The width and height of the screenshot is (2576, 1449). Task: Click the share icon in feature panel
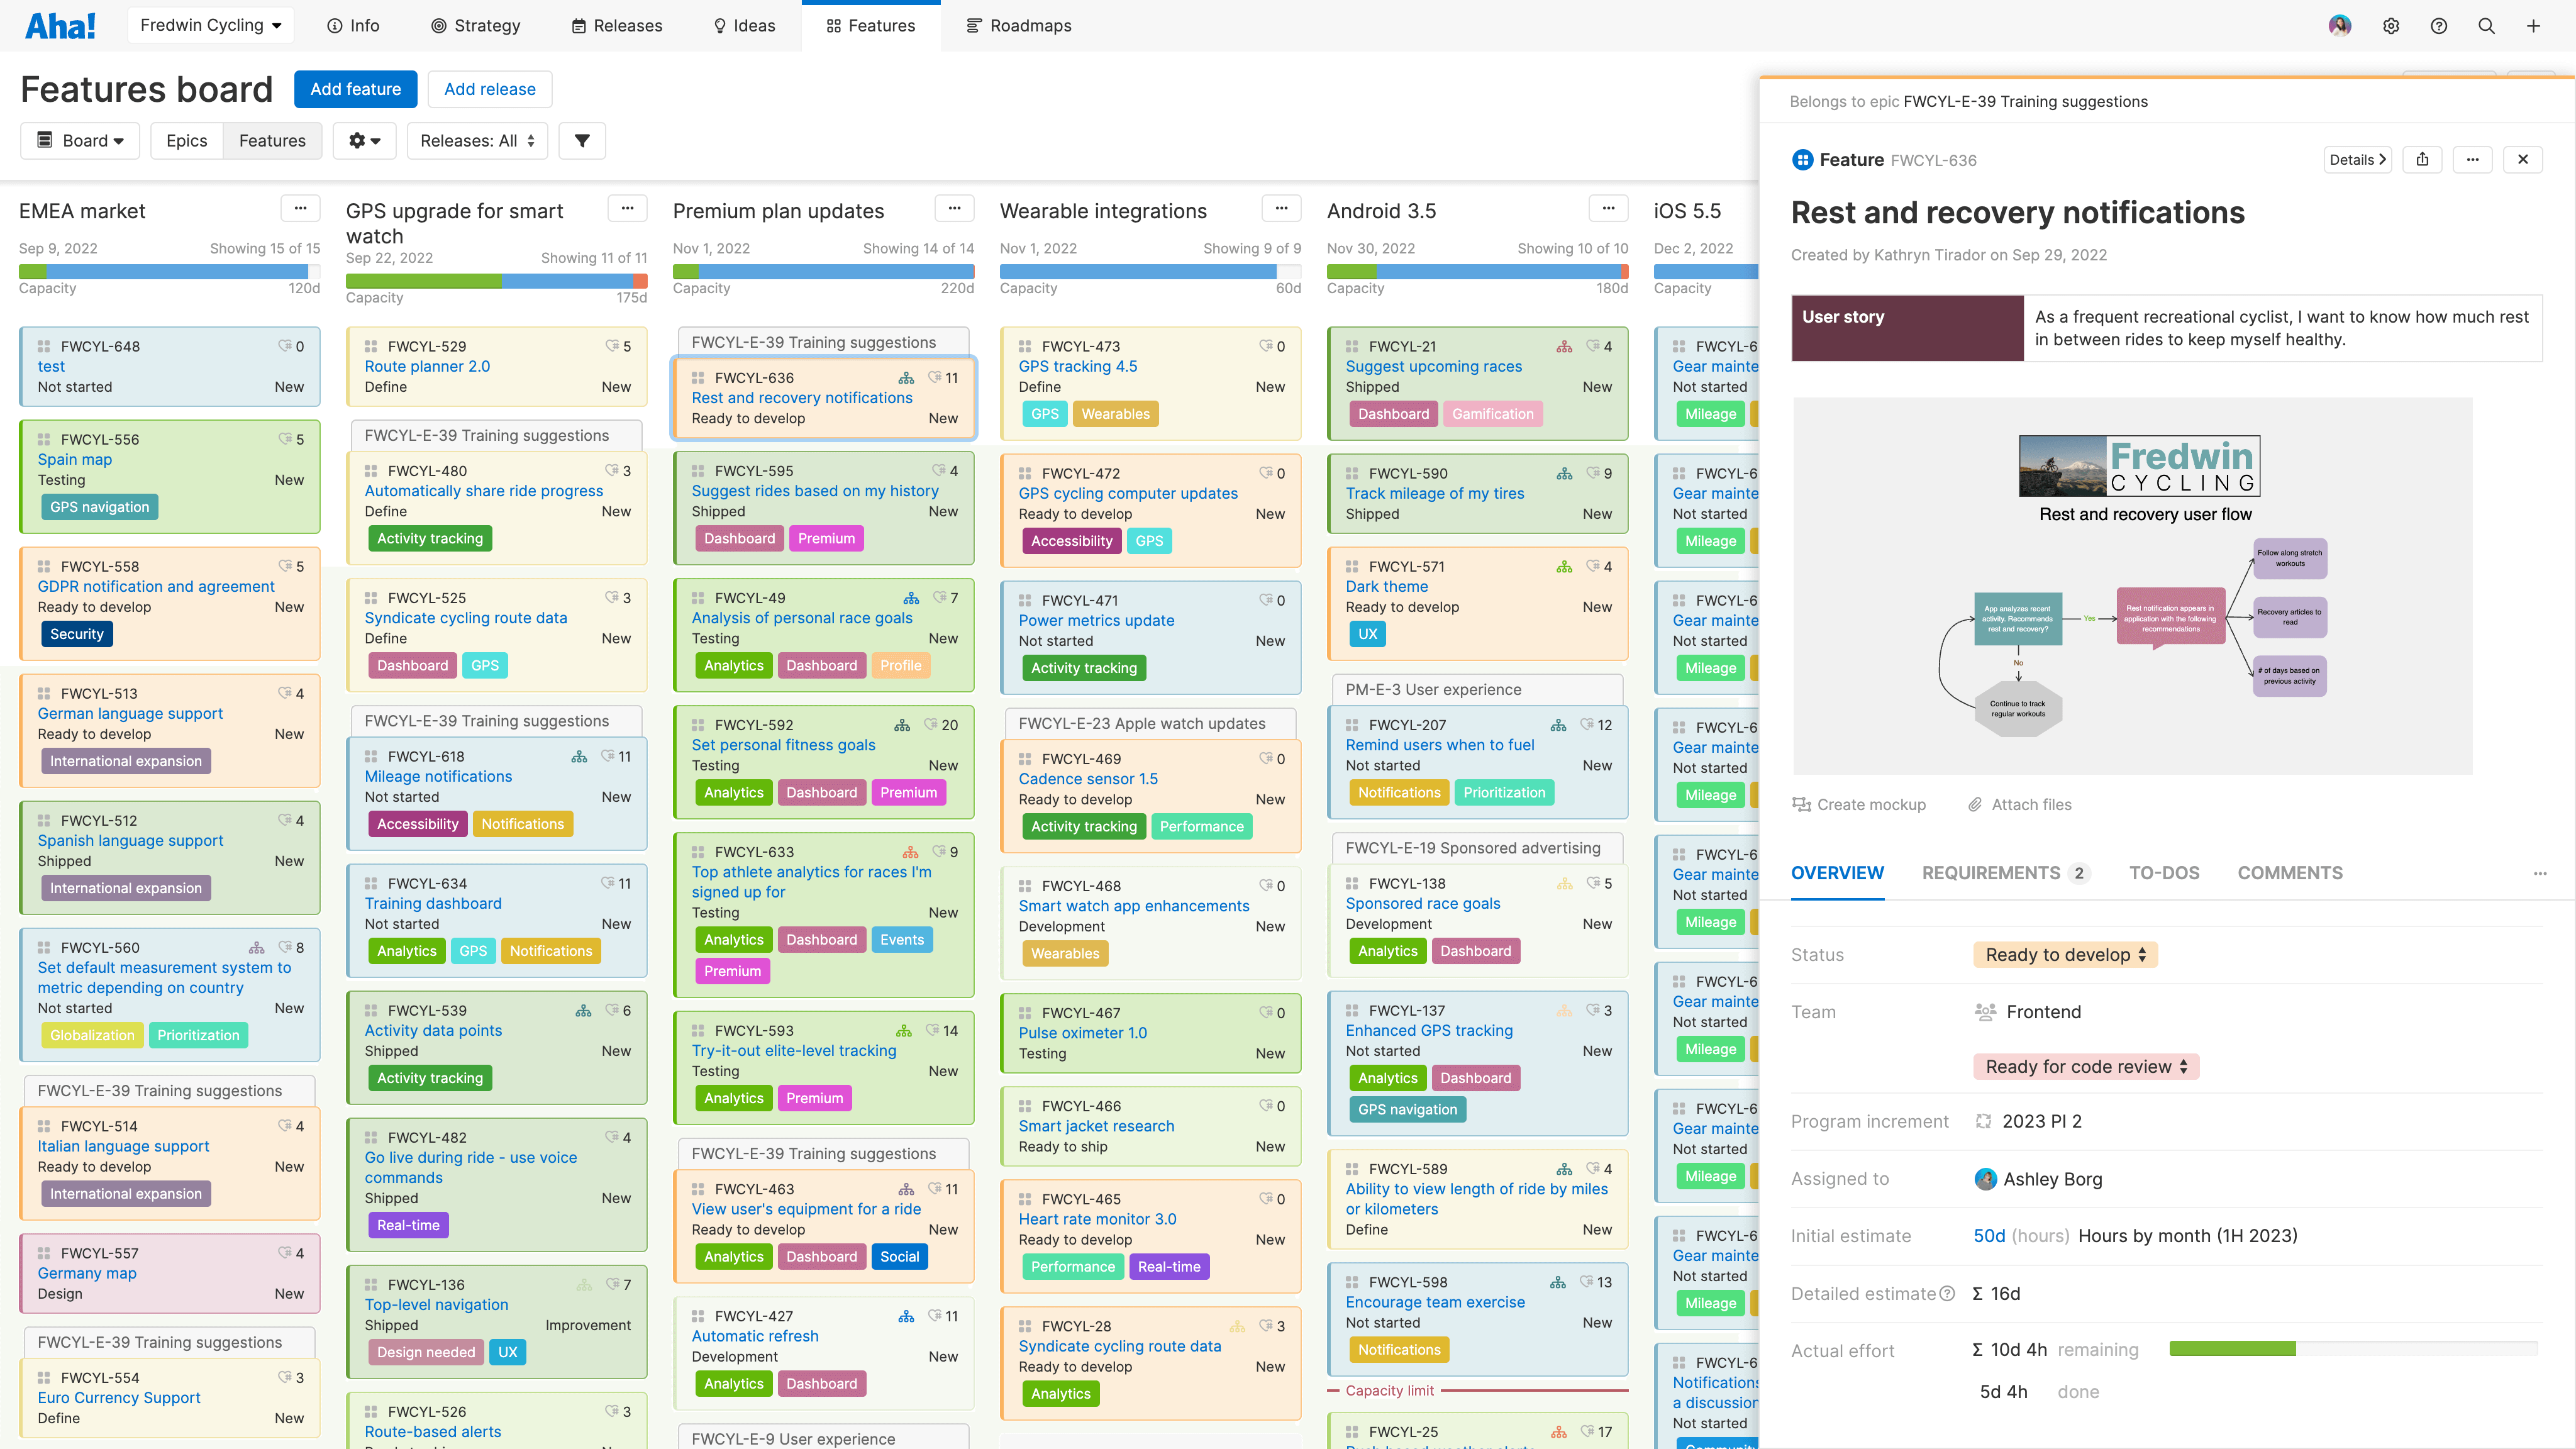click(2422, 160)
